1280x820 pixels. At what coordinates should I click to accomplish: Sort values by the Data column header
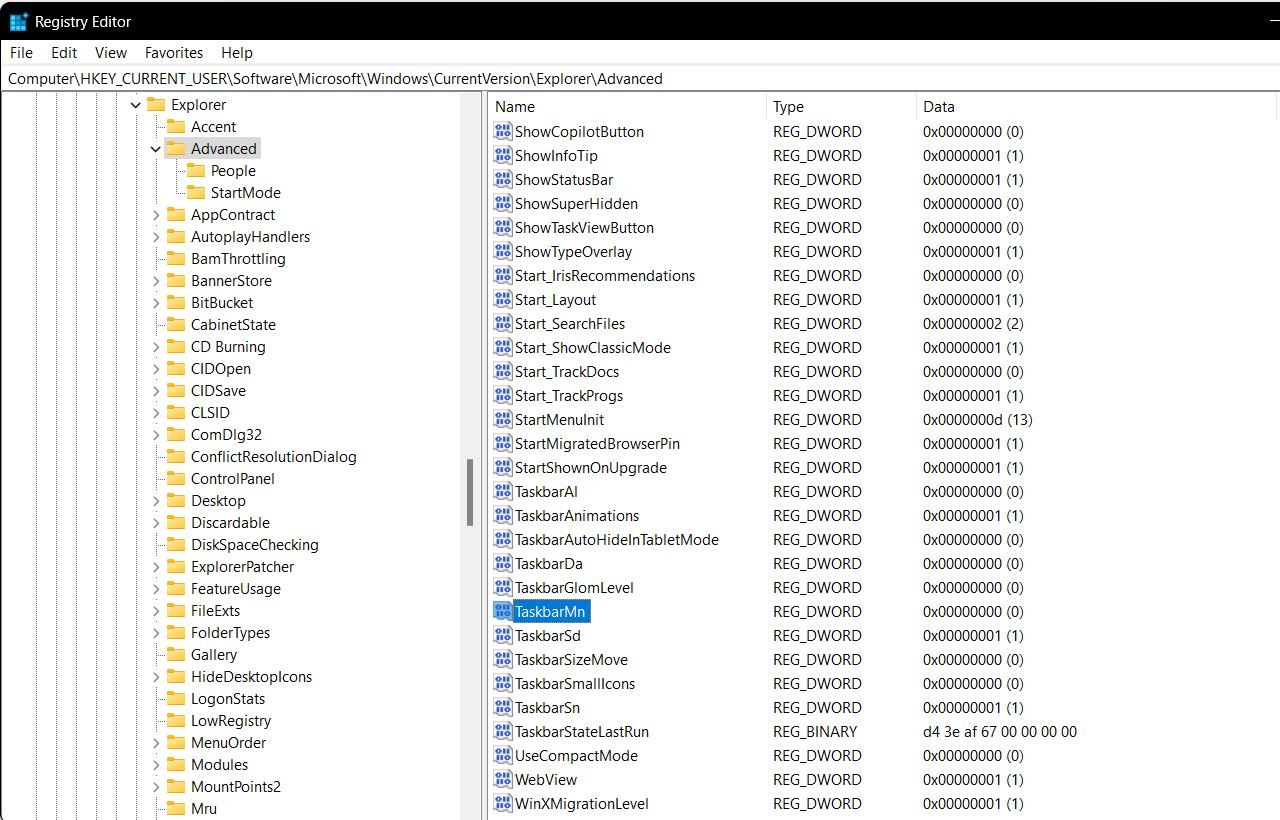1096,106
